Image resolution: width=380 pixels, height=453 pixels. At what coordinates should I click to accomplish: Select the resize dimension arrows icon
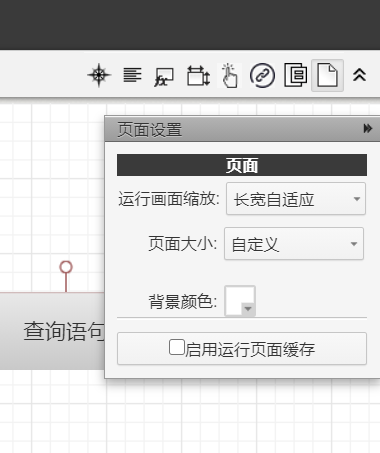[x=198, y=76]
